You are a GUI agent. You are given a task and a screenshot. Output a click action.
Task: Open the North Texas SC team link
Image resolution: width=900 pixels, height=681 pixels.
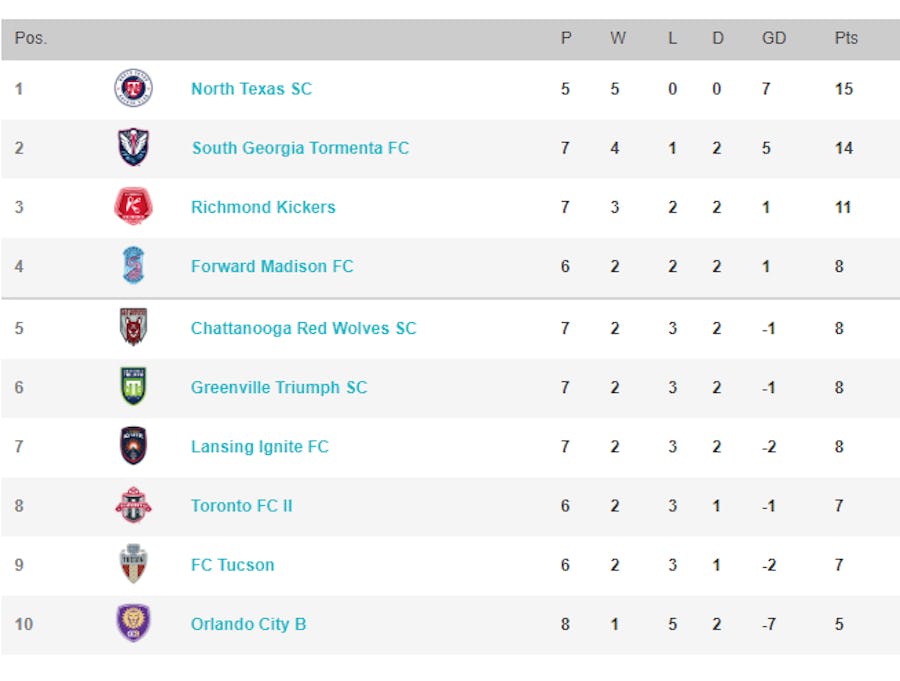pyautogui.click(x=251, y=89)
